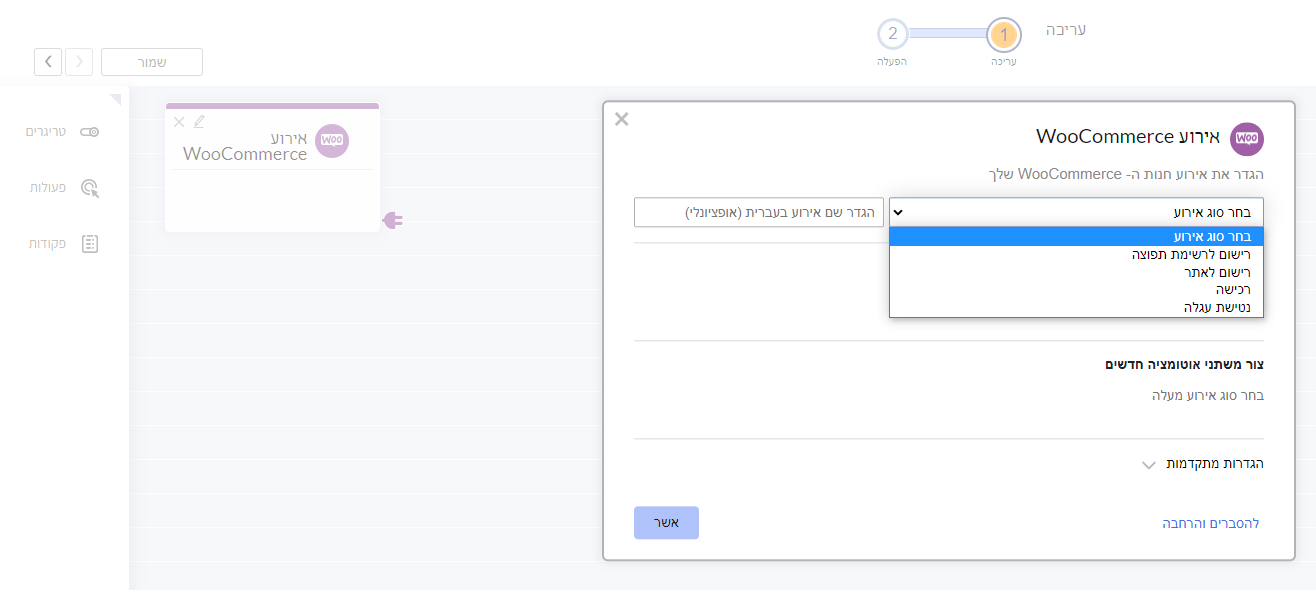
Task: Click the אירוע WooCommerce node title on canvas
Action: pos(245,146)
